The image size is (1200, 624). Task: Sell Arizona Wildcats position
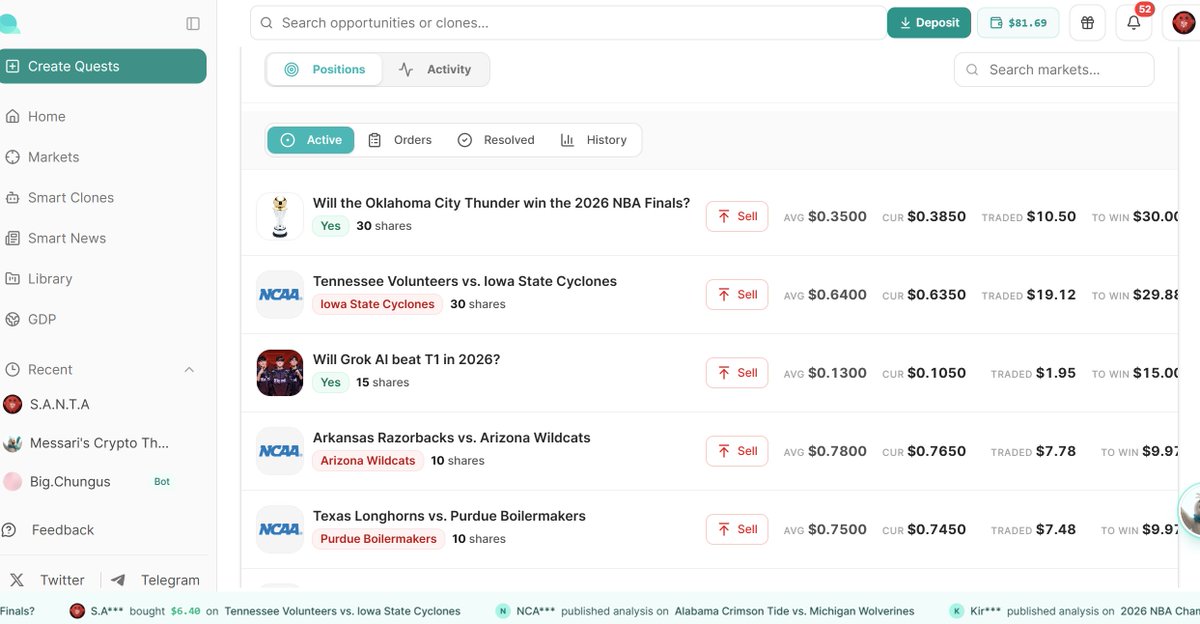[x=737, y=451]
